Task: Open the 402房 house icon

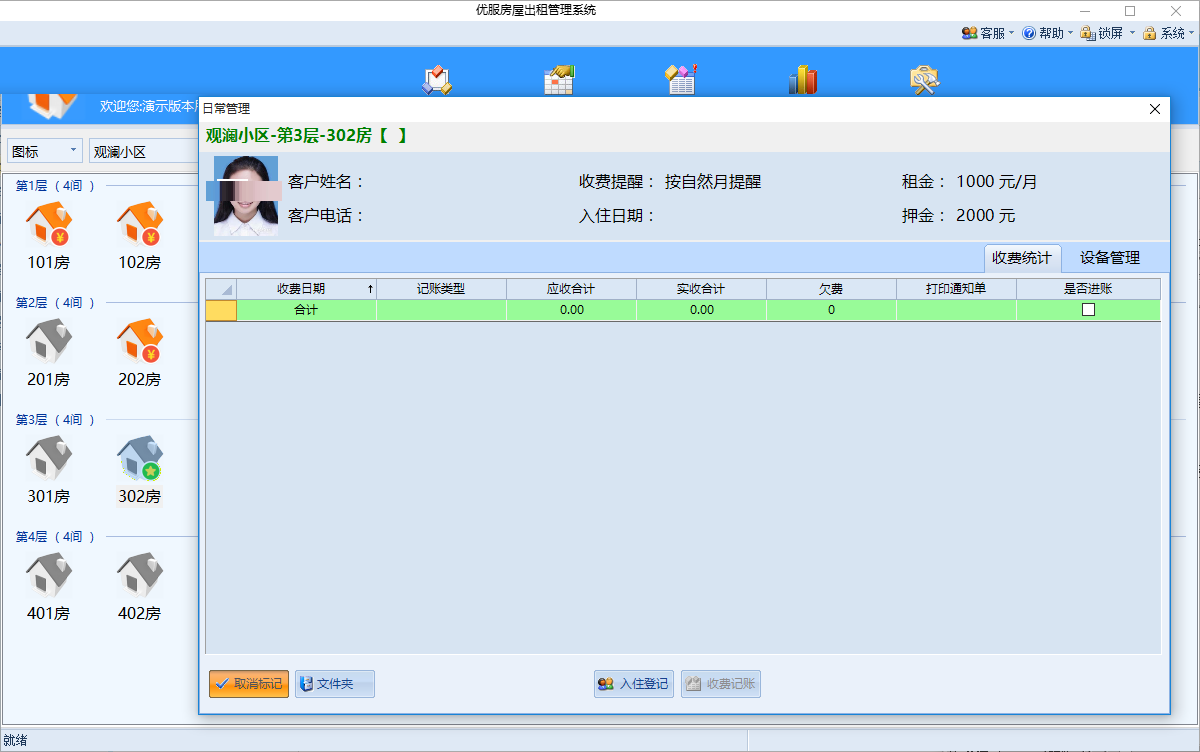Action: coord(139,576)
